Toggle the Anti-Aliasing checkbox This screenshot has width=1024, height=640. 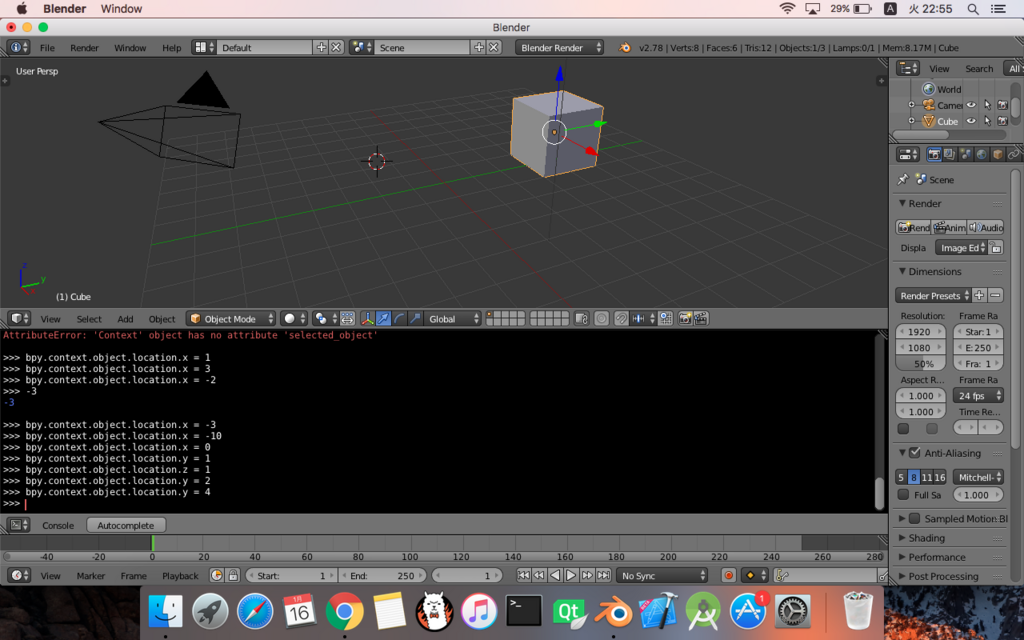coord(915,453)
